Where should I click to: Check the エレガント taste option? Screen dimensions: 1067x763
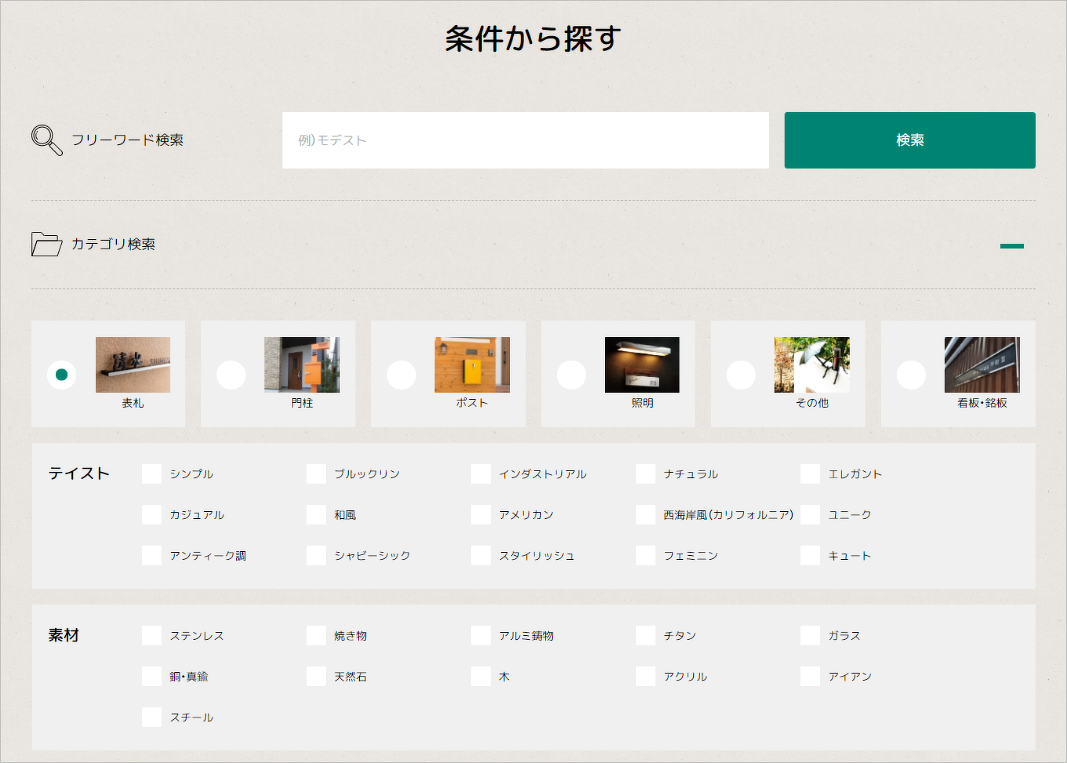pos(810,474)
